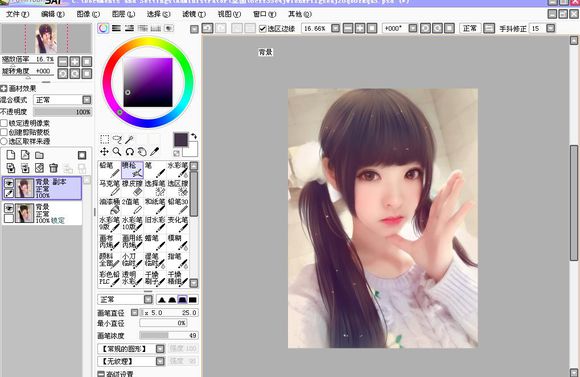Click the 正常 button in top toolbar
The width and height of the screenshot is (580, 377).
point(470,28)
